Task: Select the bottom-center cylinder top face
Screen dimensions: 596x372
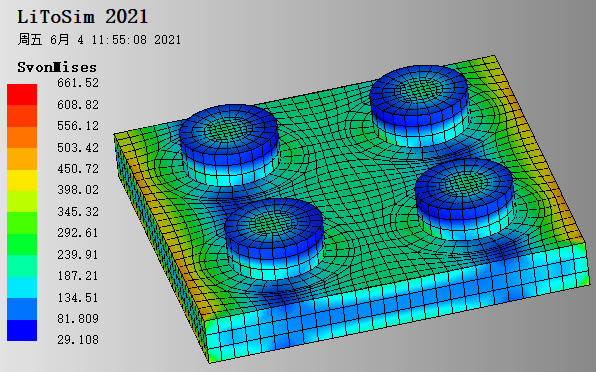Action: (x=274, y=224)
